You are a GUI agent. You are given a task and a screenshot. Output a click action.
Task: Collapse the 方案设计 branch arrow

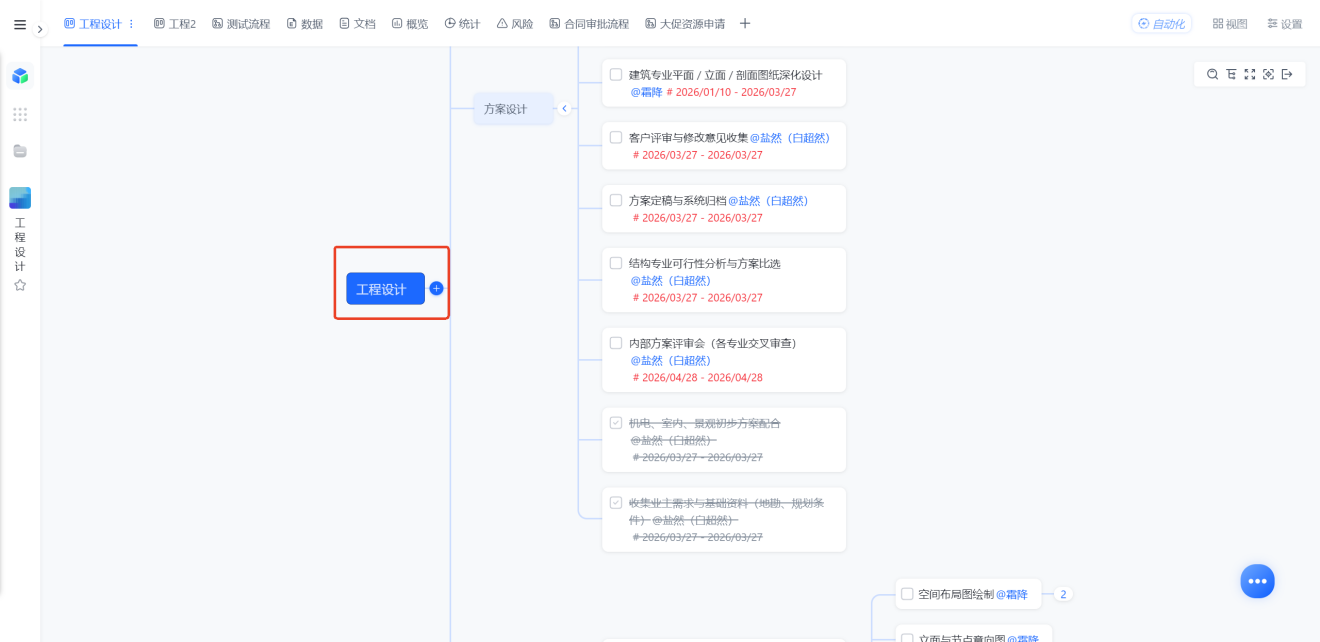(564, 109)
